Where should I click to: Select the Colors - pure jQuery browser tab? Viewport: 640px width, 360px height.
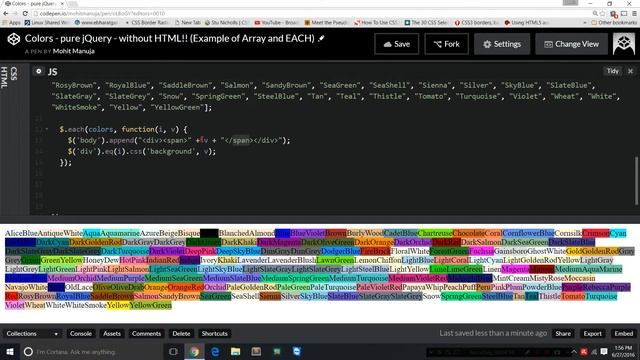click(x=34, y=4)
